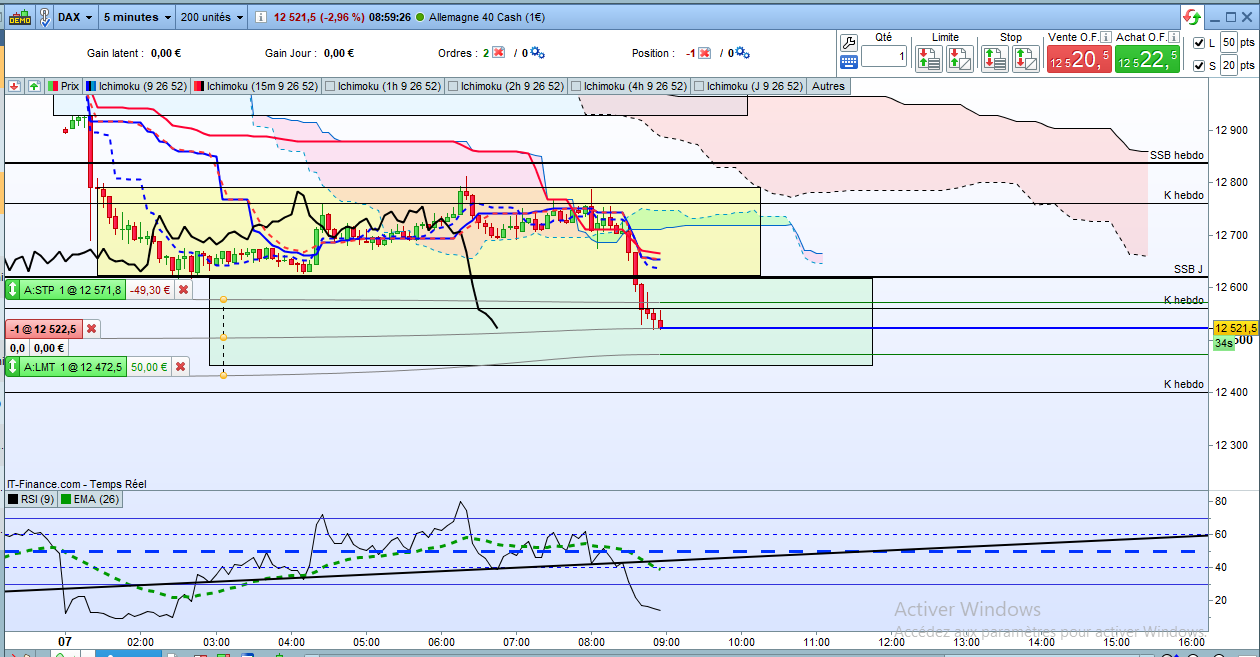
Task: Select the Ichimoku (15m 9 26 52) tab
Action: 258,86
